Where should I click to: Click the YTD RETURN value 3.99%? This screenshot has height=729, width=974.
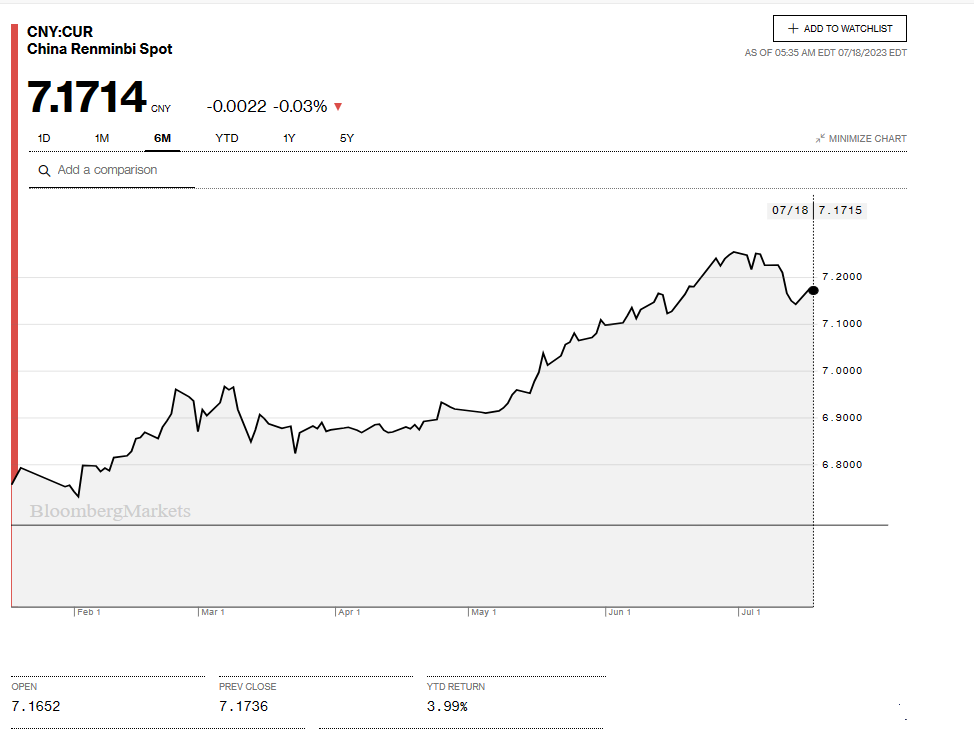(x=446, y=706)
